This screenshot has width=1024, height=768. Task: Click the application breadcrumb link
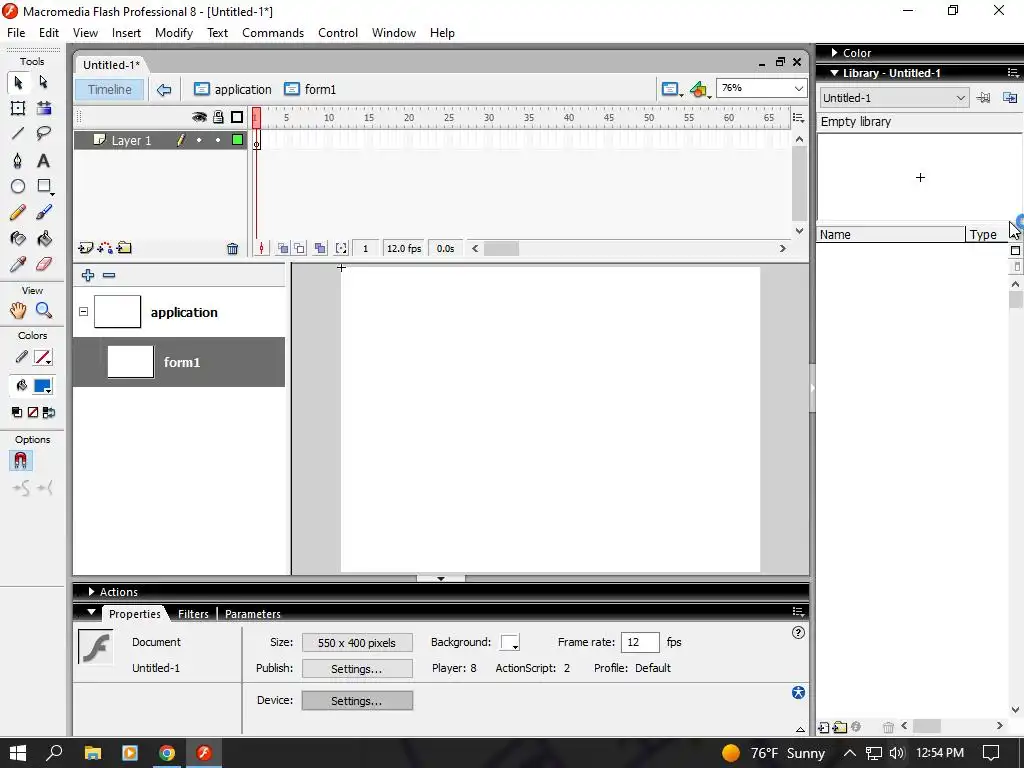click(x=232, y=89)
